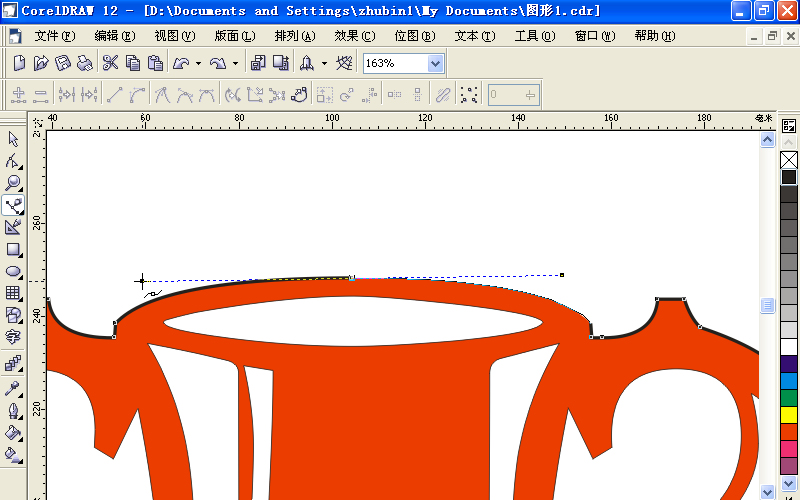Click the Import icon
800x500 pixels.
(258, 63)
